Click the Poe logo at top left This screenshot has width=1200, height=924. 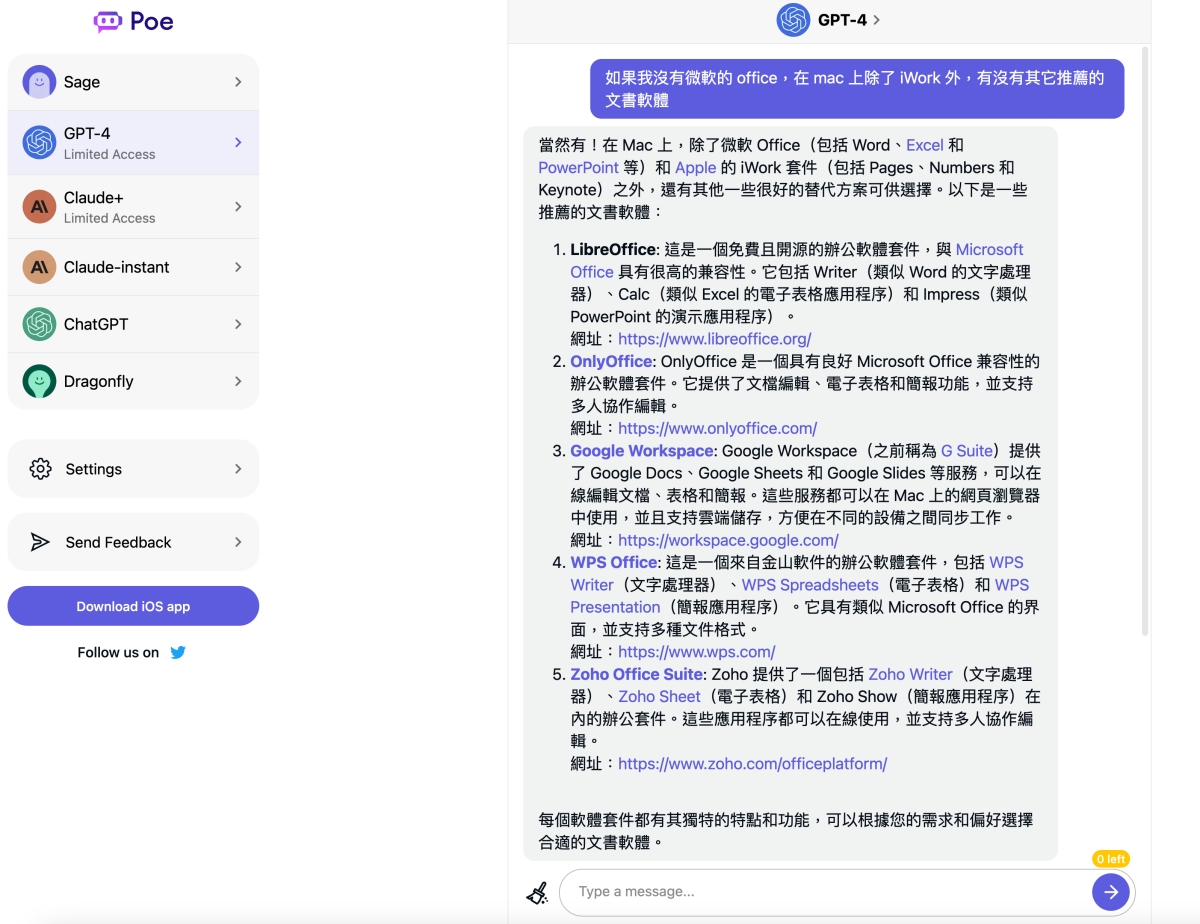133,21
